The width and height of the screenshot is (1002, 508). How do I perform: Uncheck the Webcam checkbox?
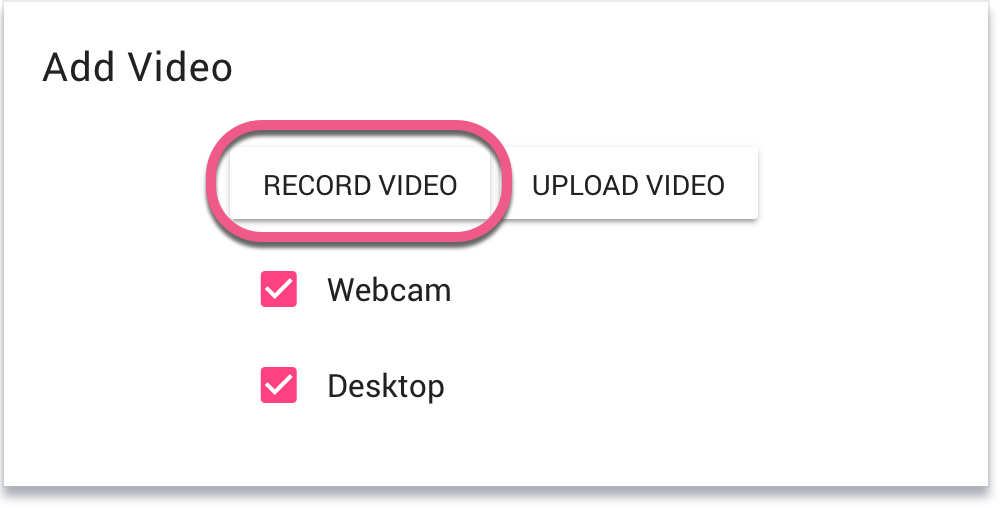tap(279, 289)
